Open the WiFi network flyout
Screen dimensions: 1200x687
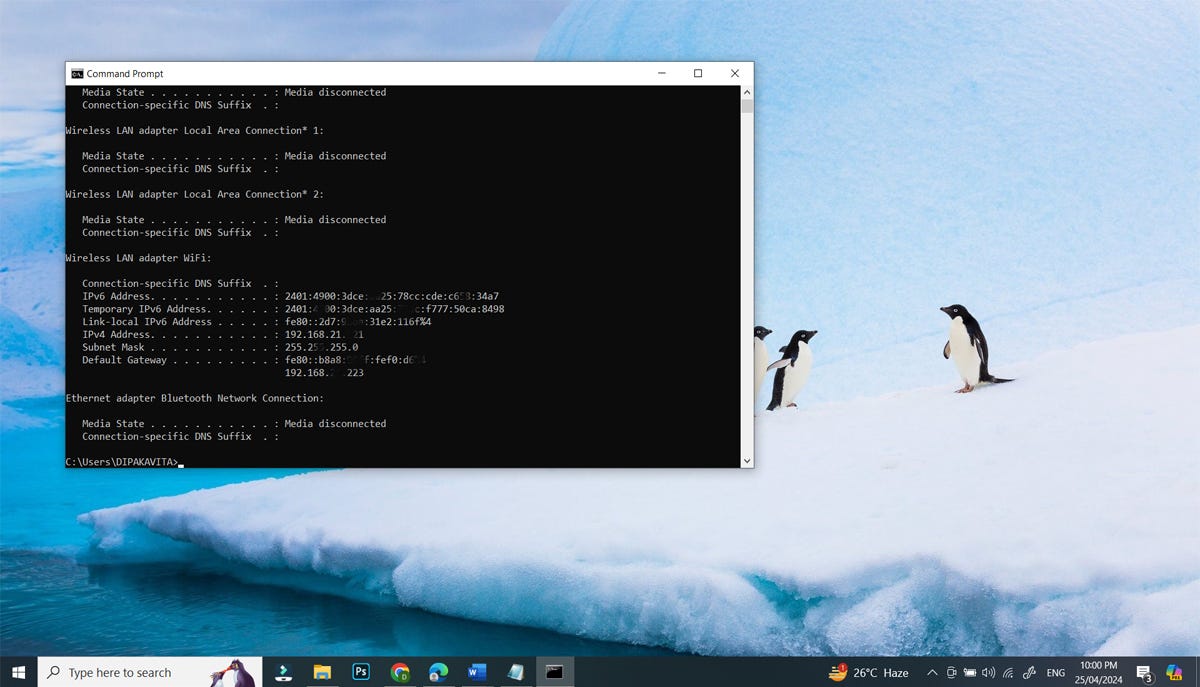click(1008, 673)
